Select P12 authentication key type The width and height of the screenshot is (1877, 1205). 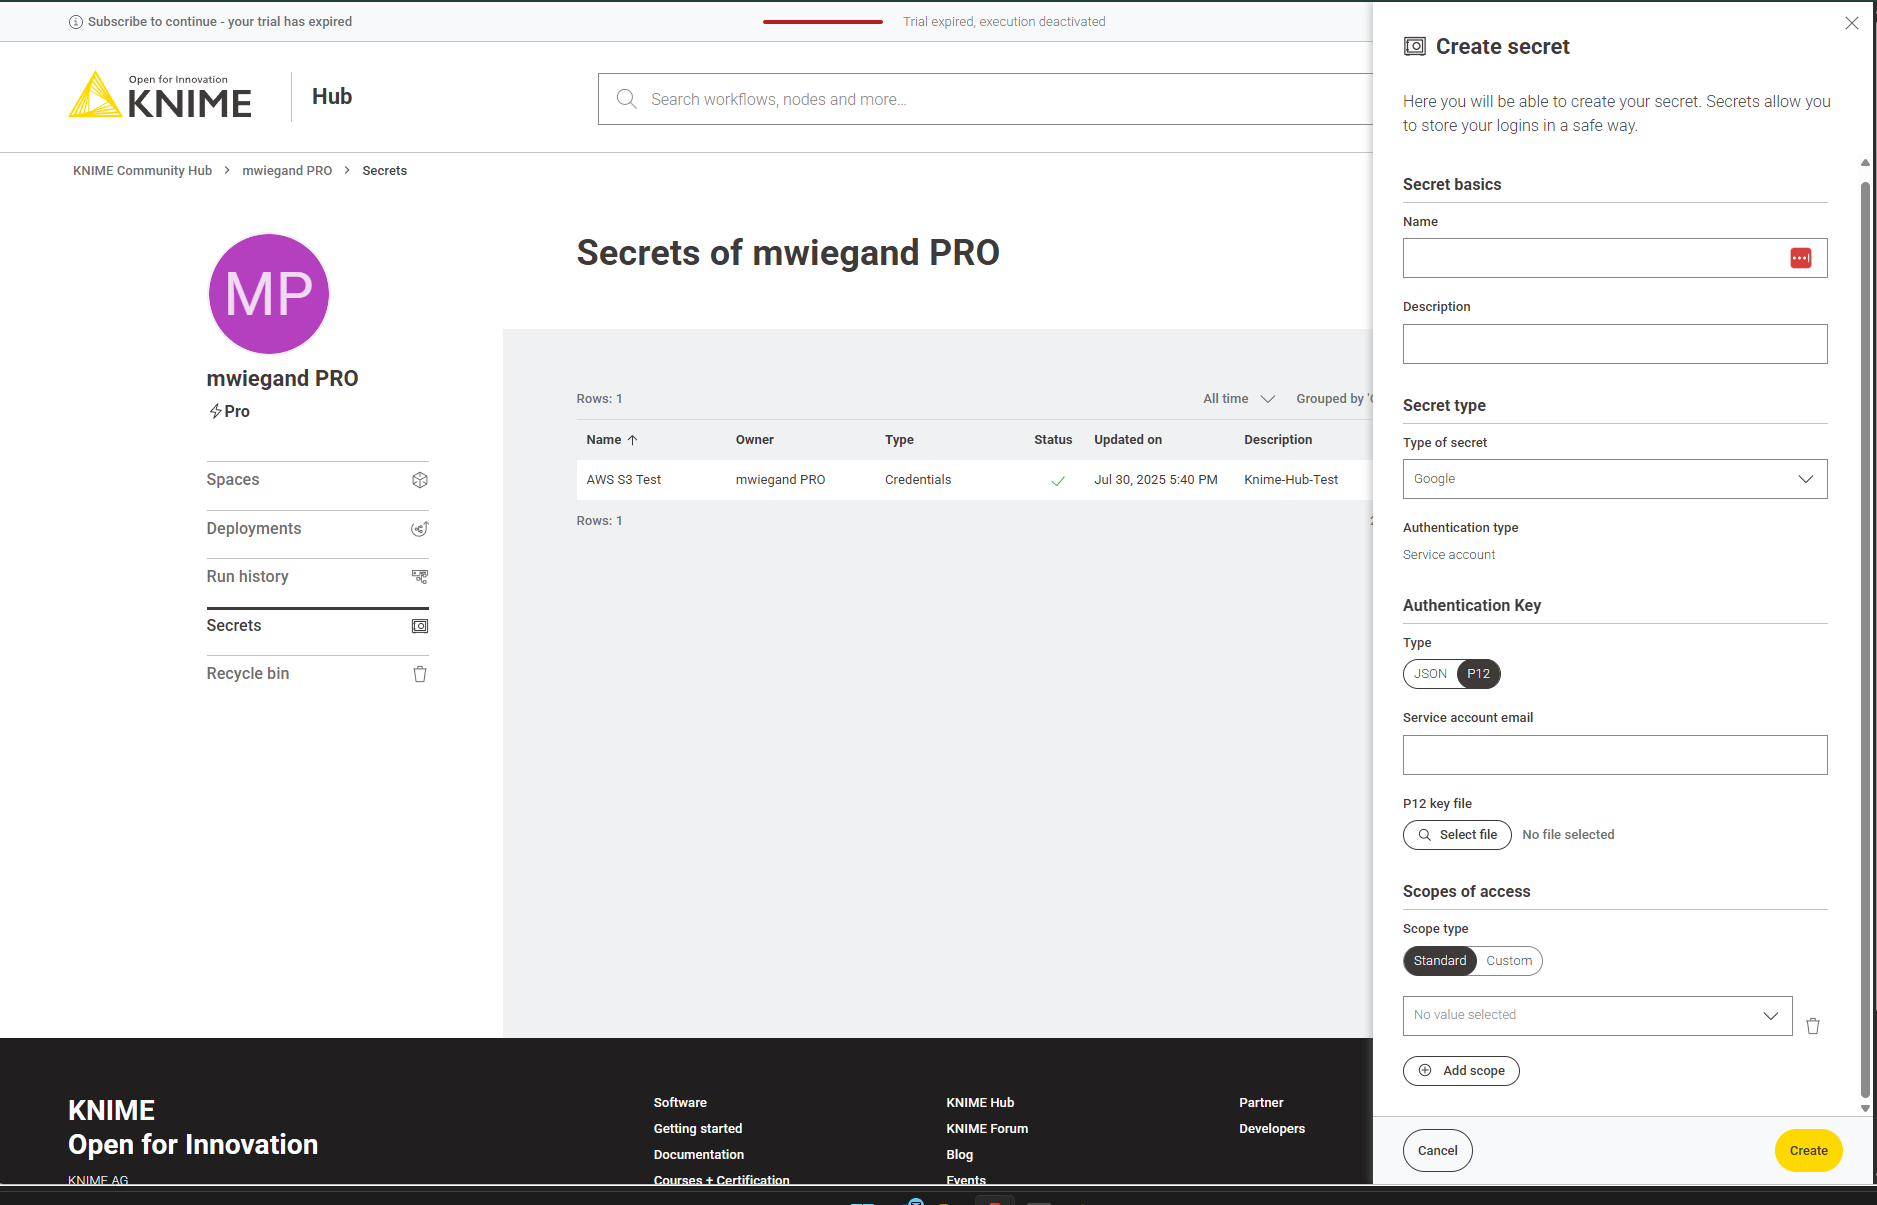click(x=1478, y=674)
